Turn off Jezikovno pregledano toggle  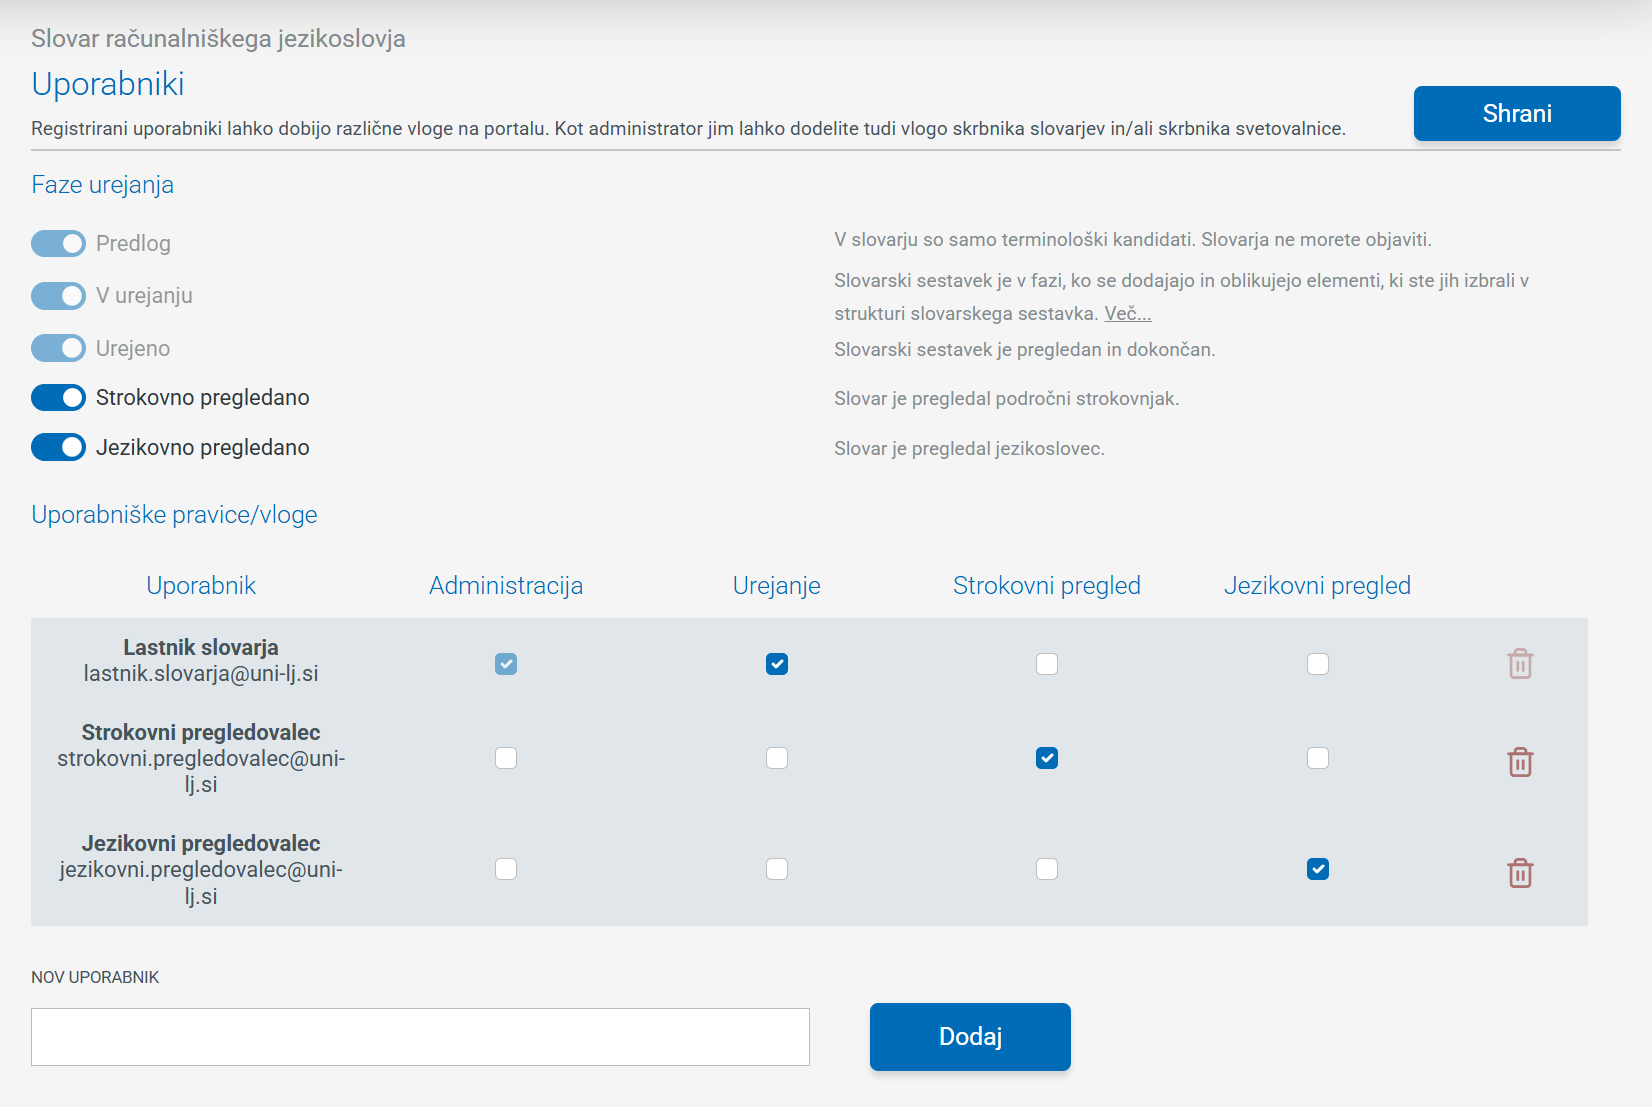point(58,447)
